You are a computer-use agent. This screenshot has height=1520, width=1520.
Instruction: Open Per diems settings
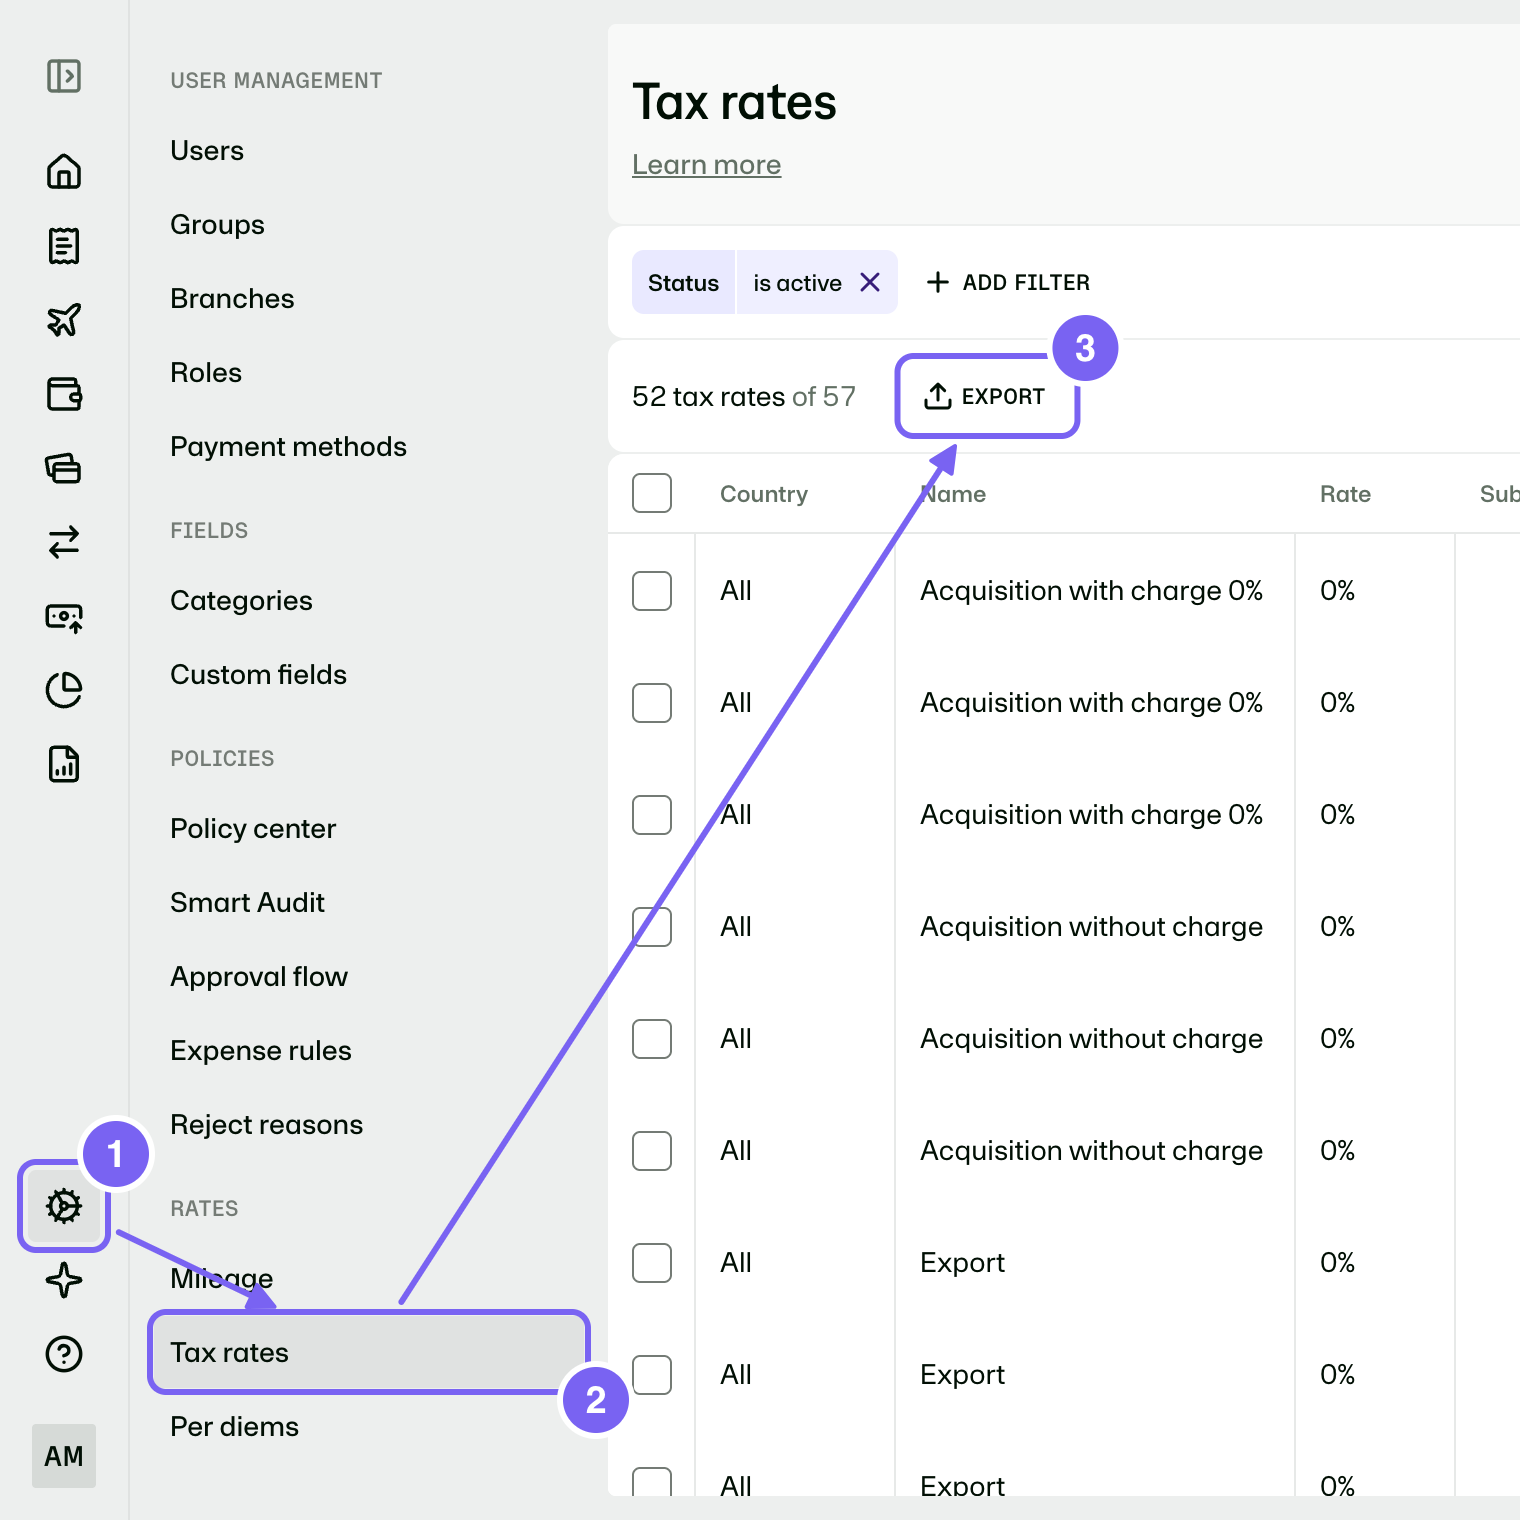coord(234,1426)
